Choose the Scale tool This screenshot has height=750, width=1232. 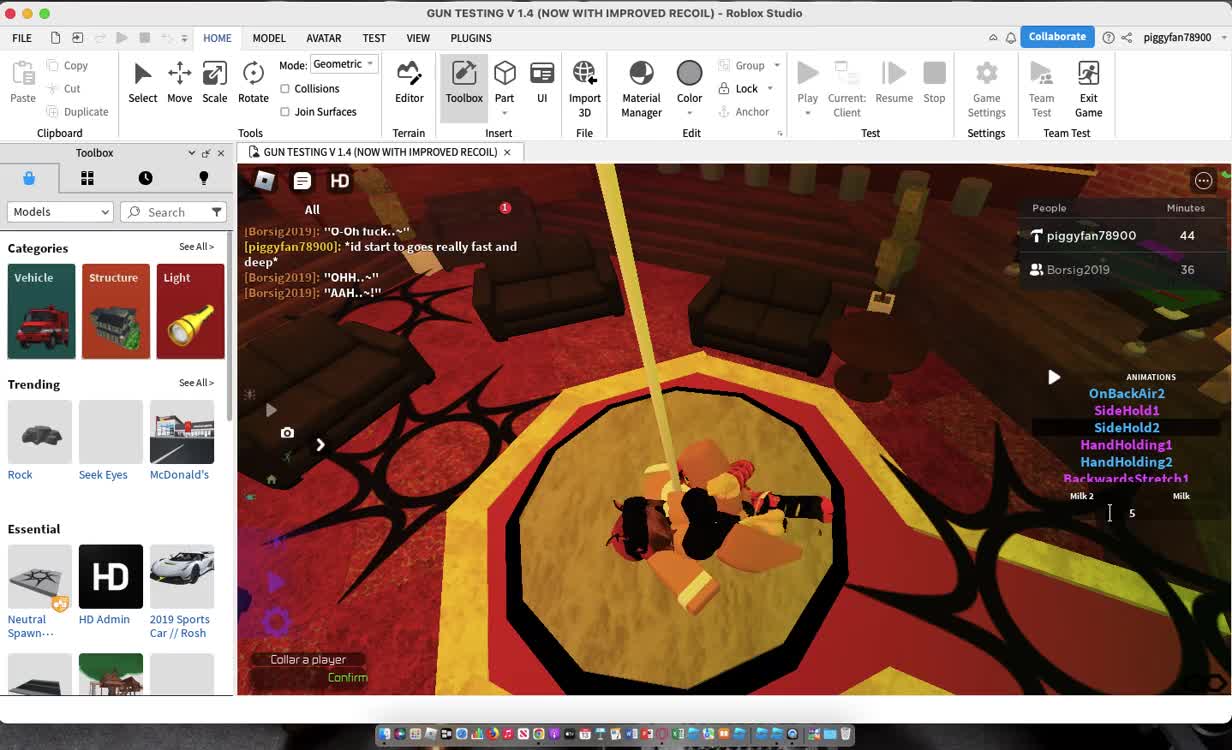pos(214,82)
